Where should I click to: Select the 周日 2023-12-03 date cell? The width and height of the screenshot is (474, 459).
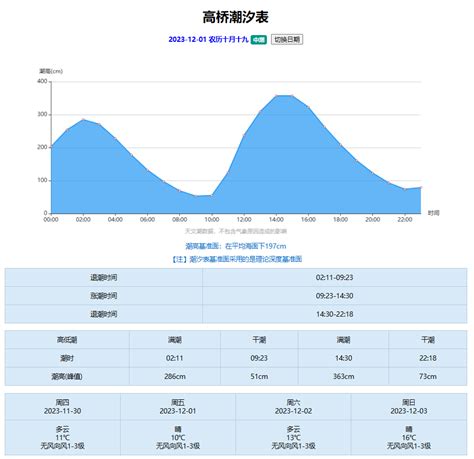pos(409,407)
